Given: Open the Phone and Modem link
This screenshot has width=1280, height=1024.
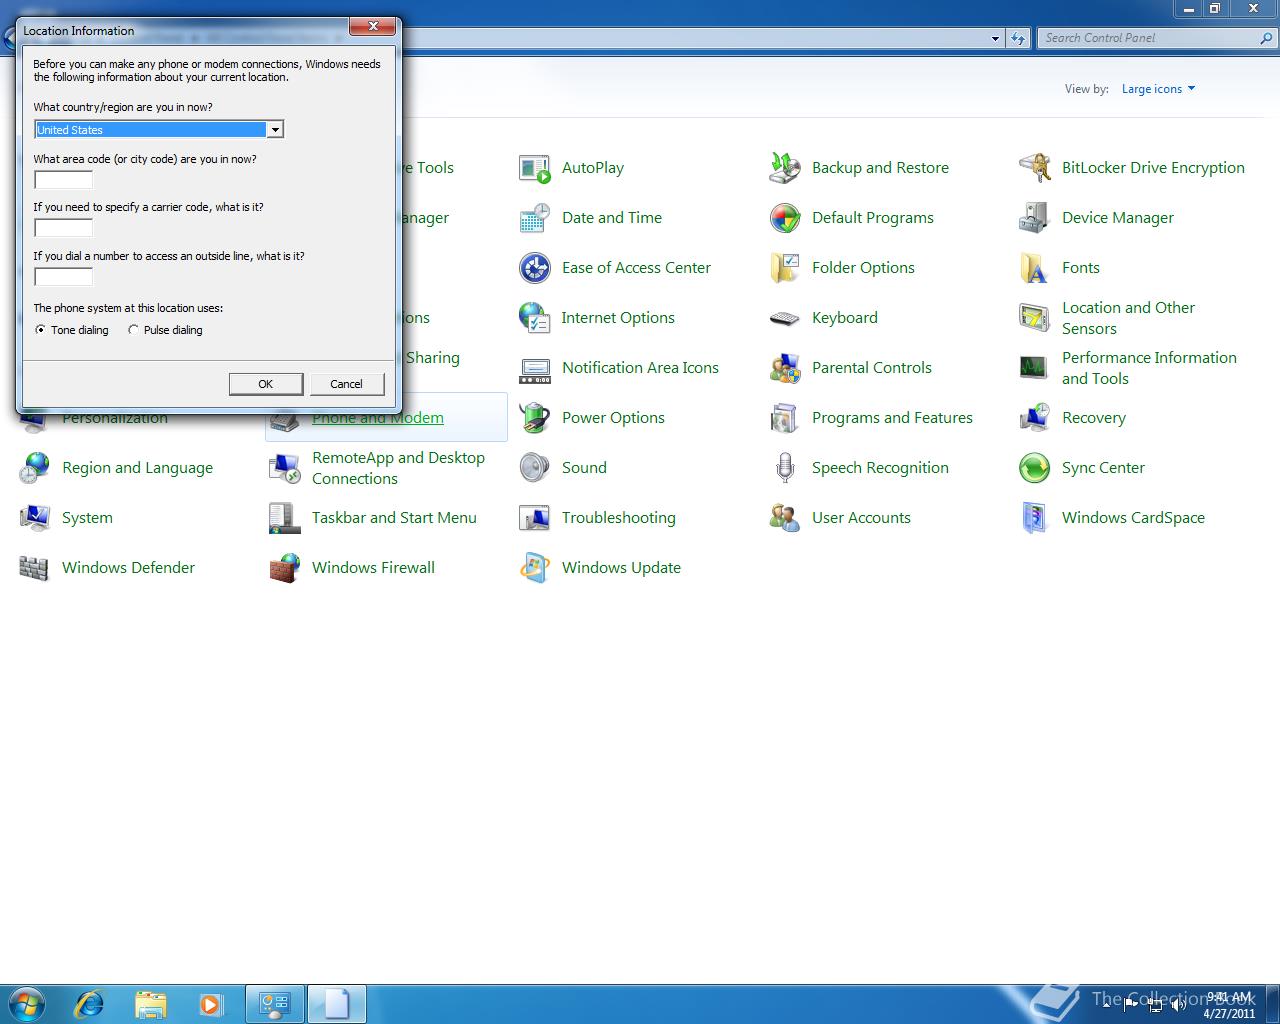Looking at the screenshot, I should click(378, 418).
